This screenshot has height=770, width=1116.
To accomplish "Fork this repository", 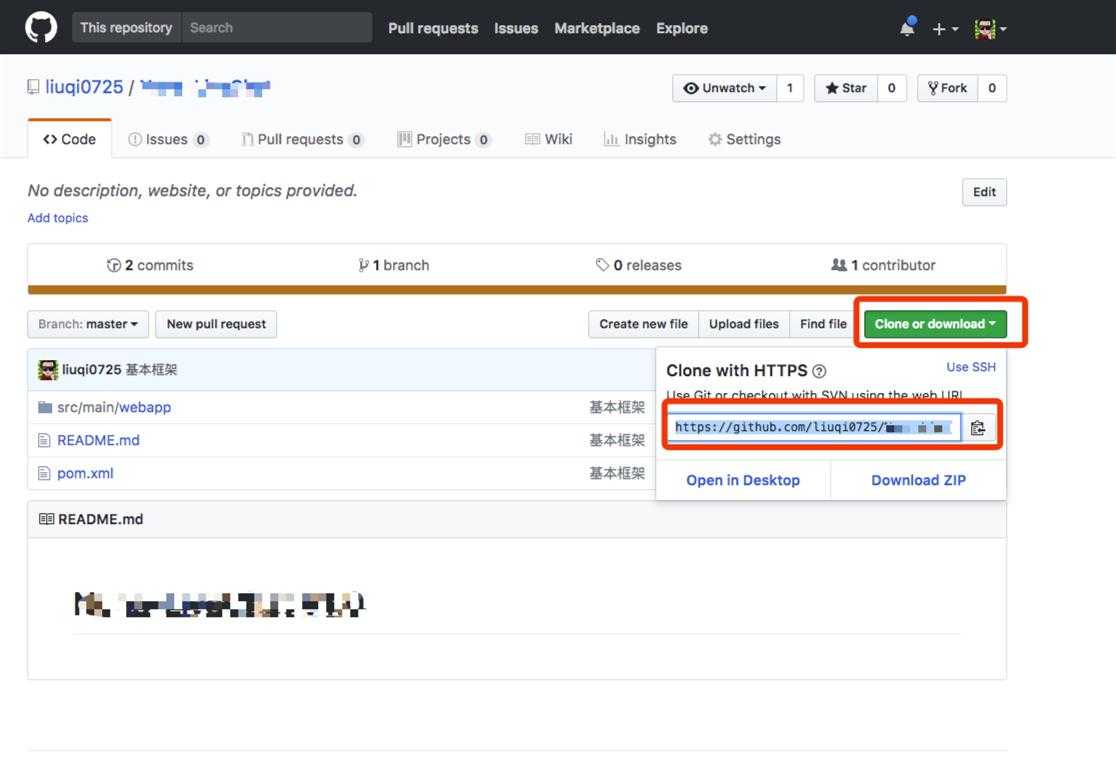I will pos(947,88).
